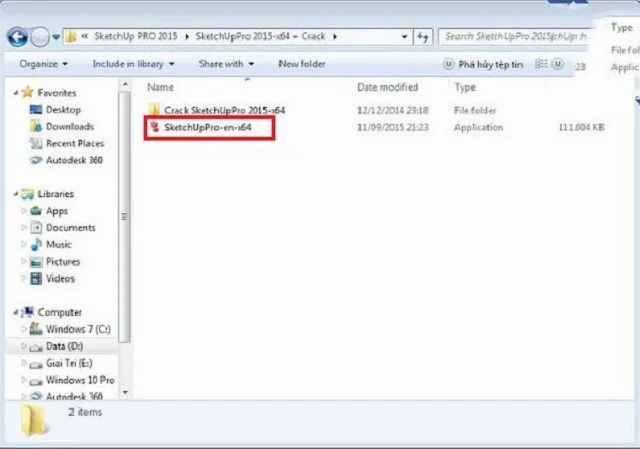640x449 pixels.
Task: Collapse the Favorites group
Action: coord(16,93)
